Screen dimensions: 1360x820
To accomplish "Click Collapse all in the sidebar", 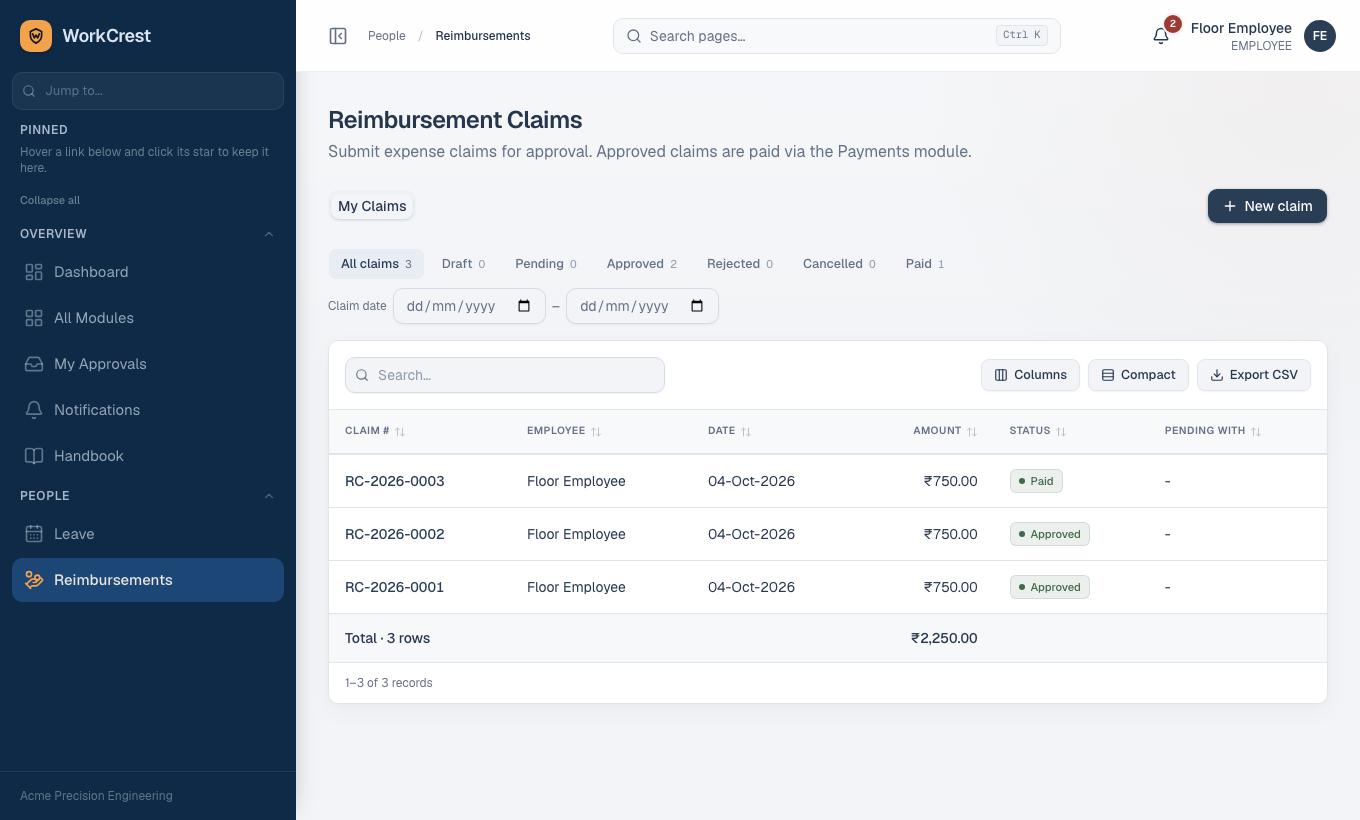I will click(x=50, y=200).
